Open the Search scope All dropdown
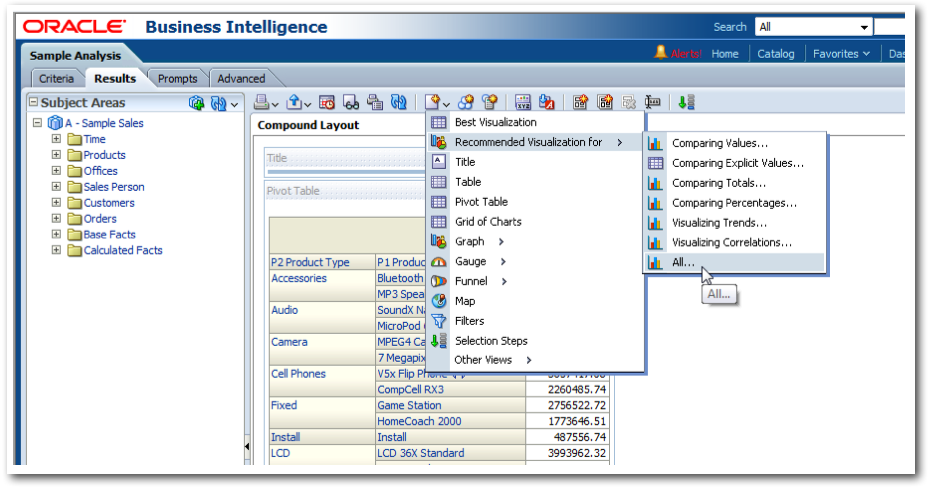The height and width of the screenshot is (487, 934). pyautogui.click(x=864, y=27)
